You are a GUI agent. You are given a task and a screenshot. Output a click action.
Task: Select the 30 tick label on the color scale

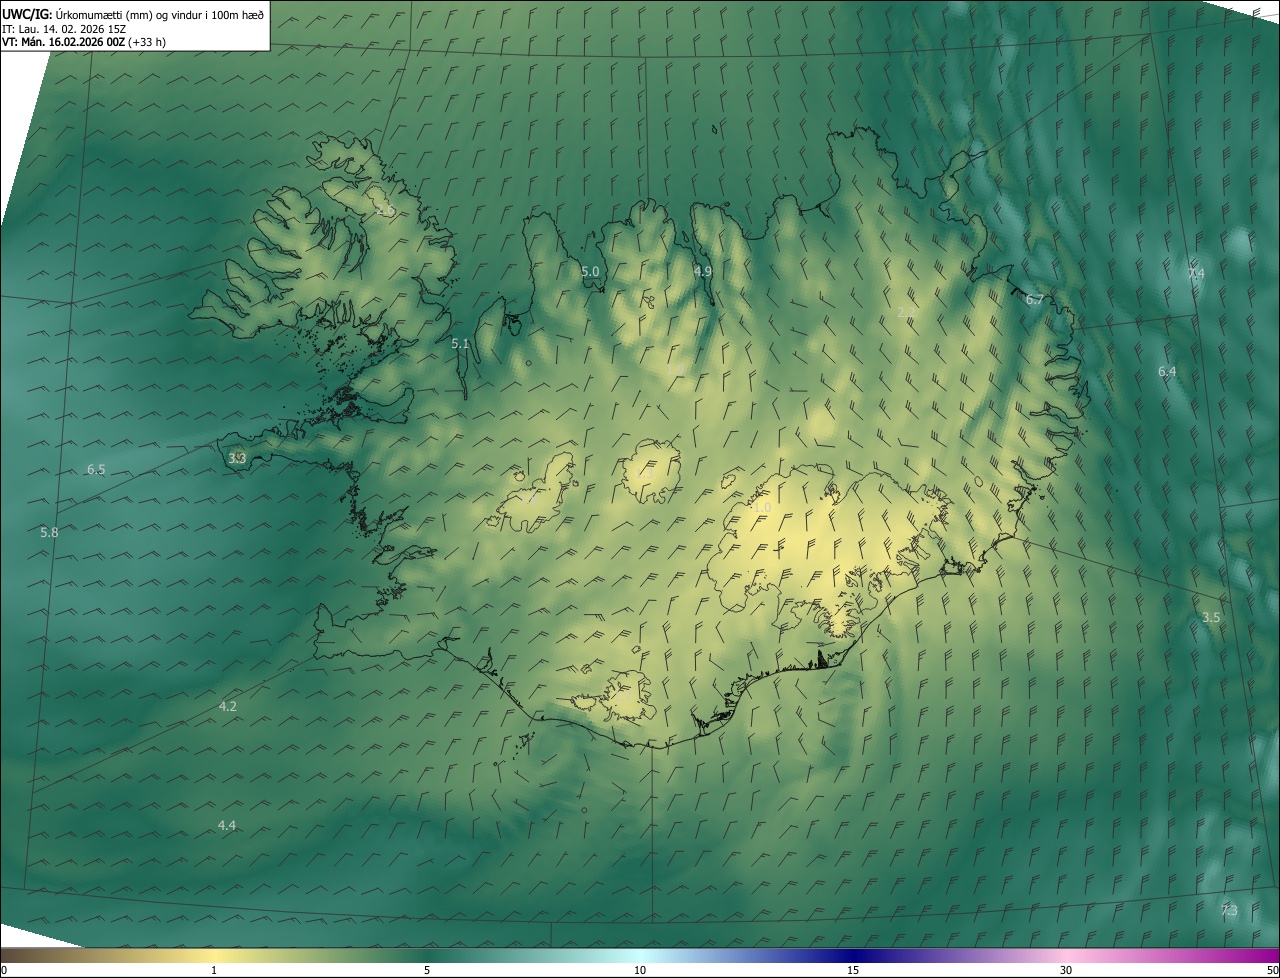click(x=1066, y=970)
